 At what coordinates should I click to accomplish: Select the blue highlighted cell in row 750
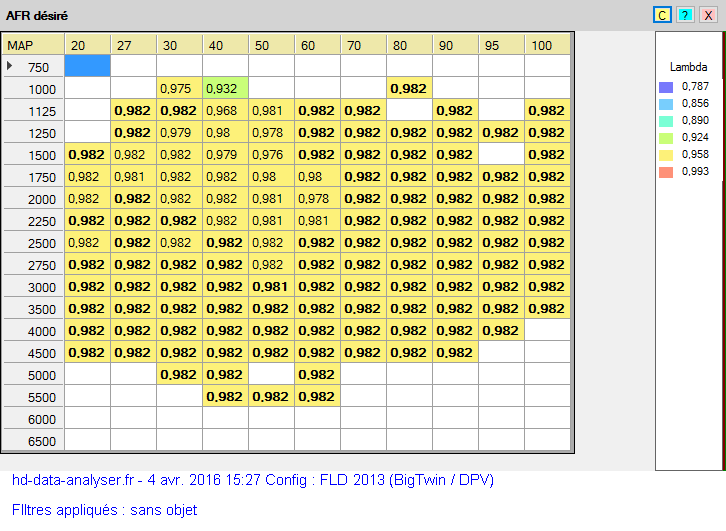[x=88, y=66]
